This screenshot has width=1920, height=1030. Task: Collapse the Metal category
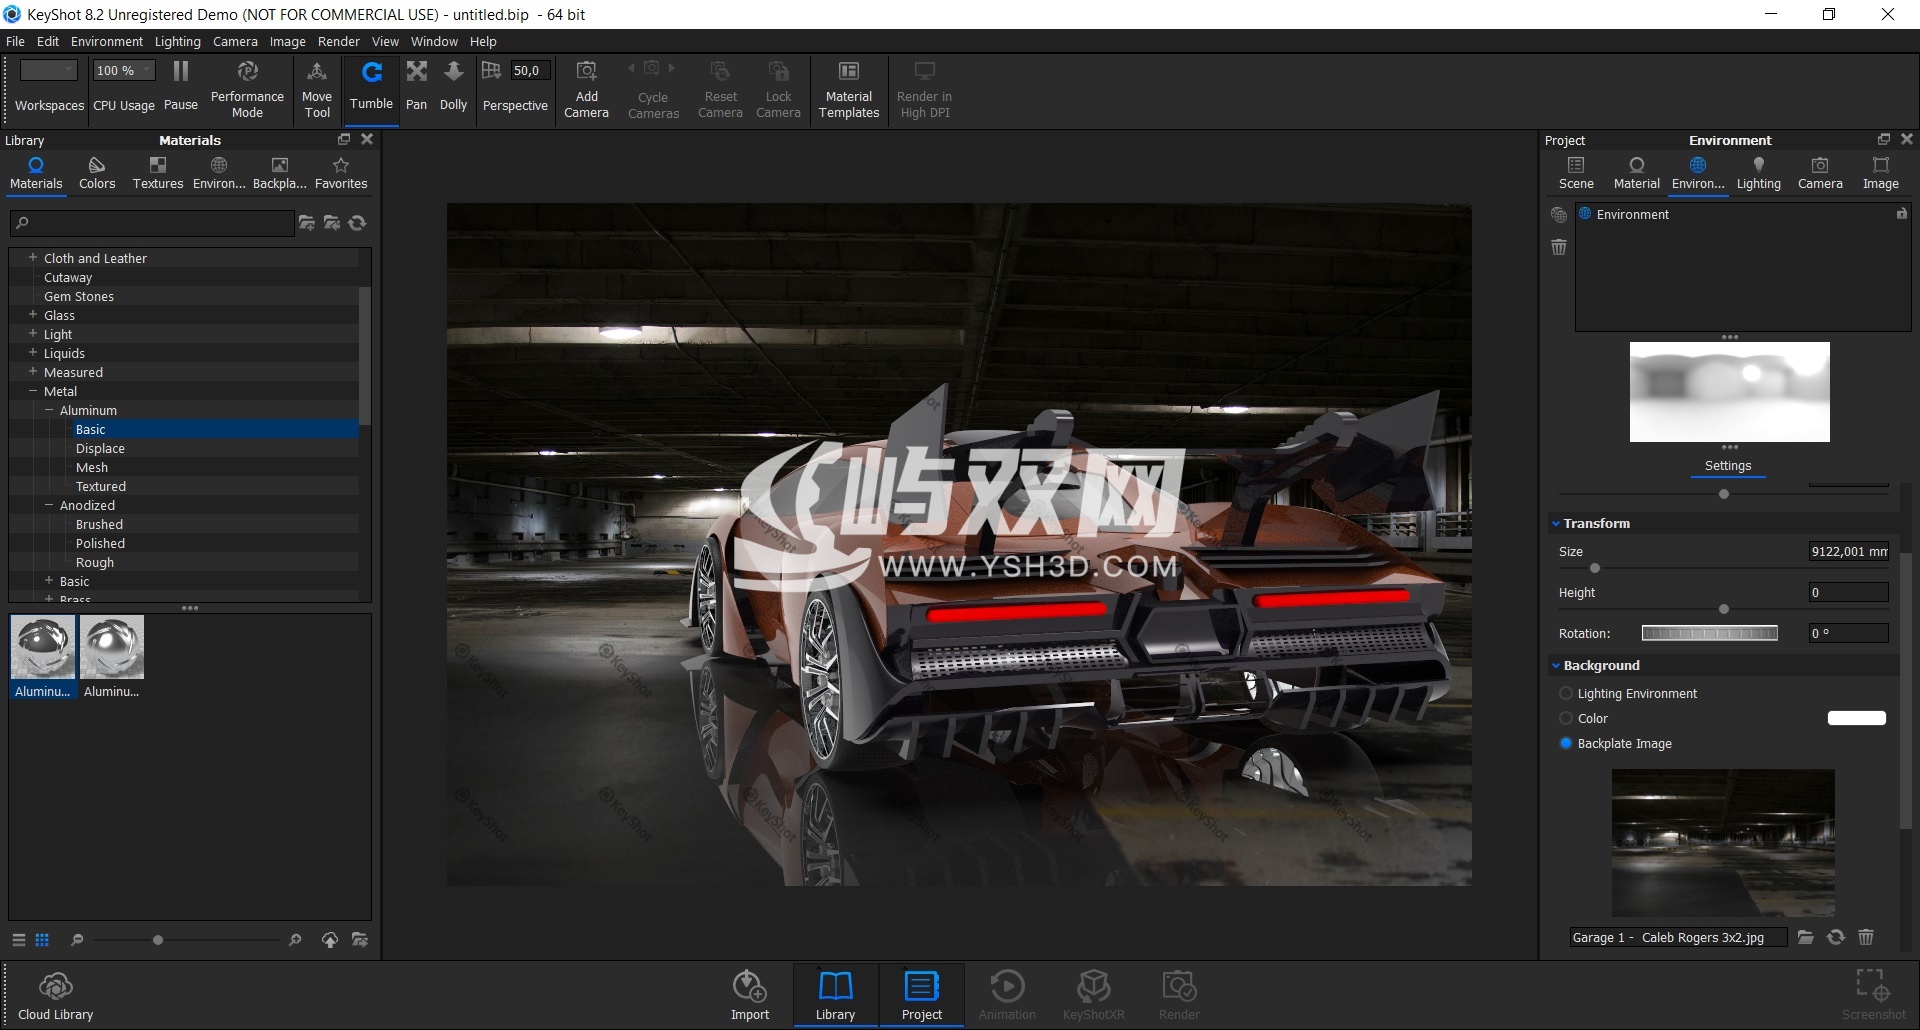[32, 391]
